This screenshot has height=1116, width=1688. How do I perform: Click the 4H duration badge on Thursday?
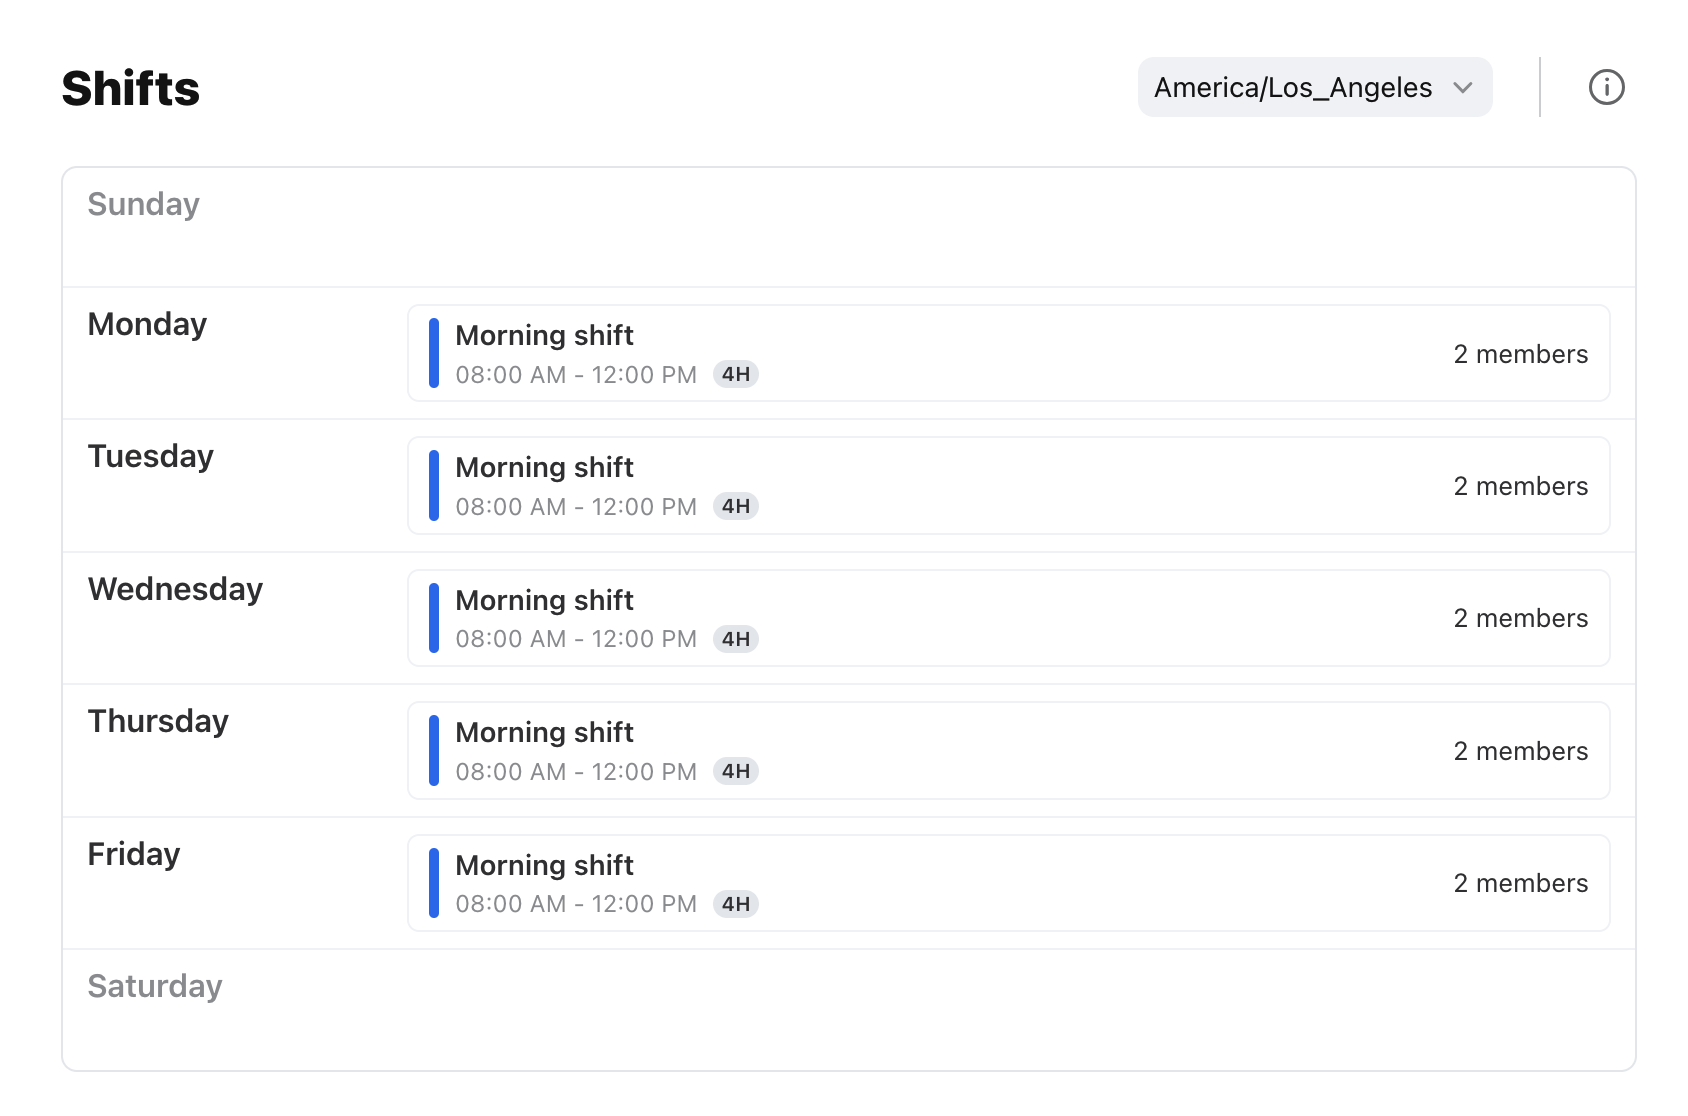click(x=736, y=771)
